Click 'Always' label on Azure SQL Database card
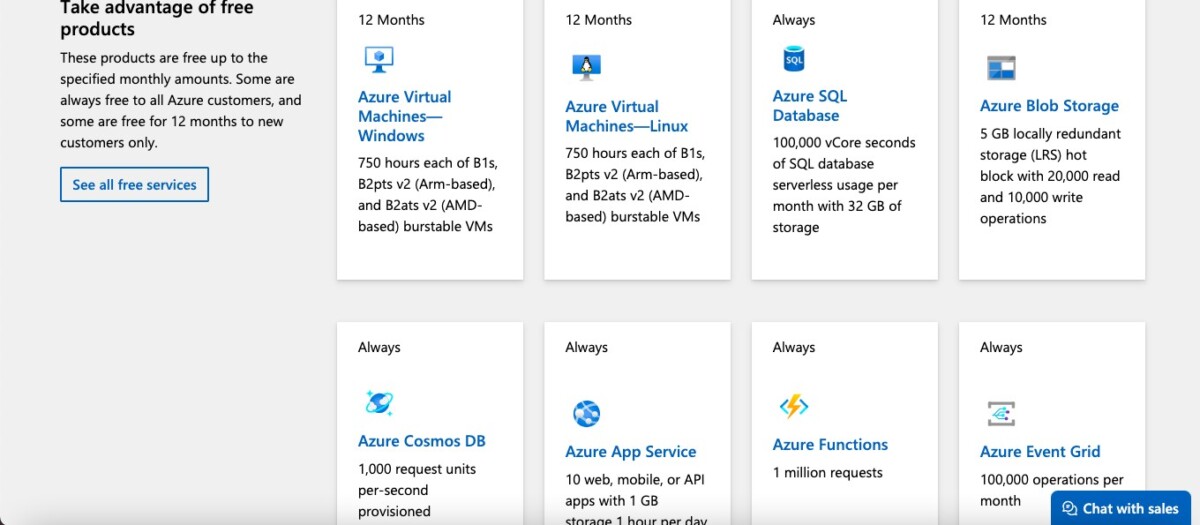 coord(794,20)
